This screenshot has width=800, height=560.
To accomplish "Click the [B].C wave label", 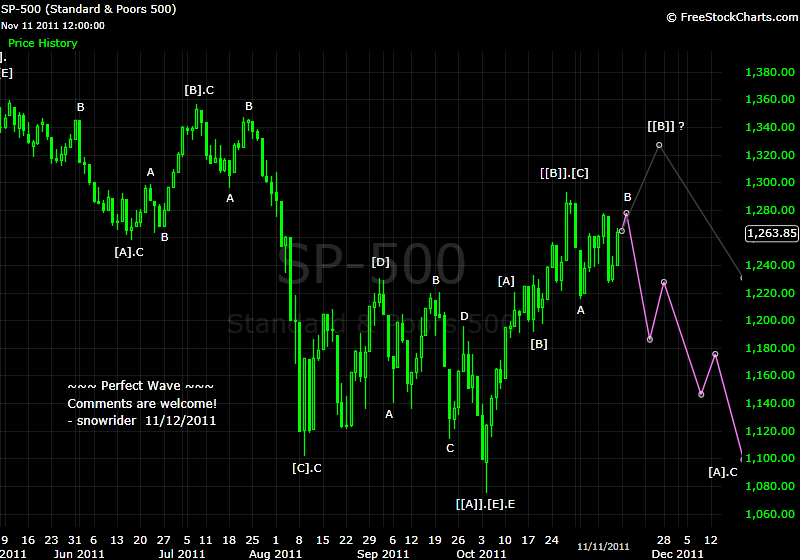I will tap(199, 90).
